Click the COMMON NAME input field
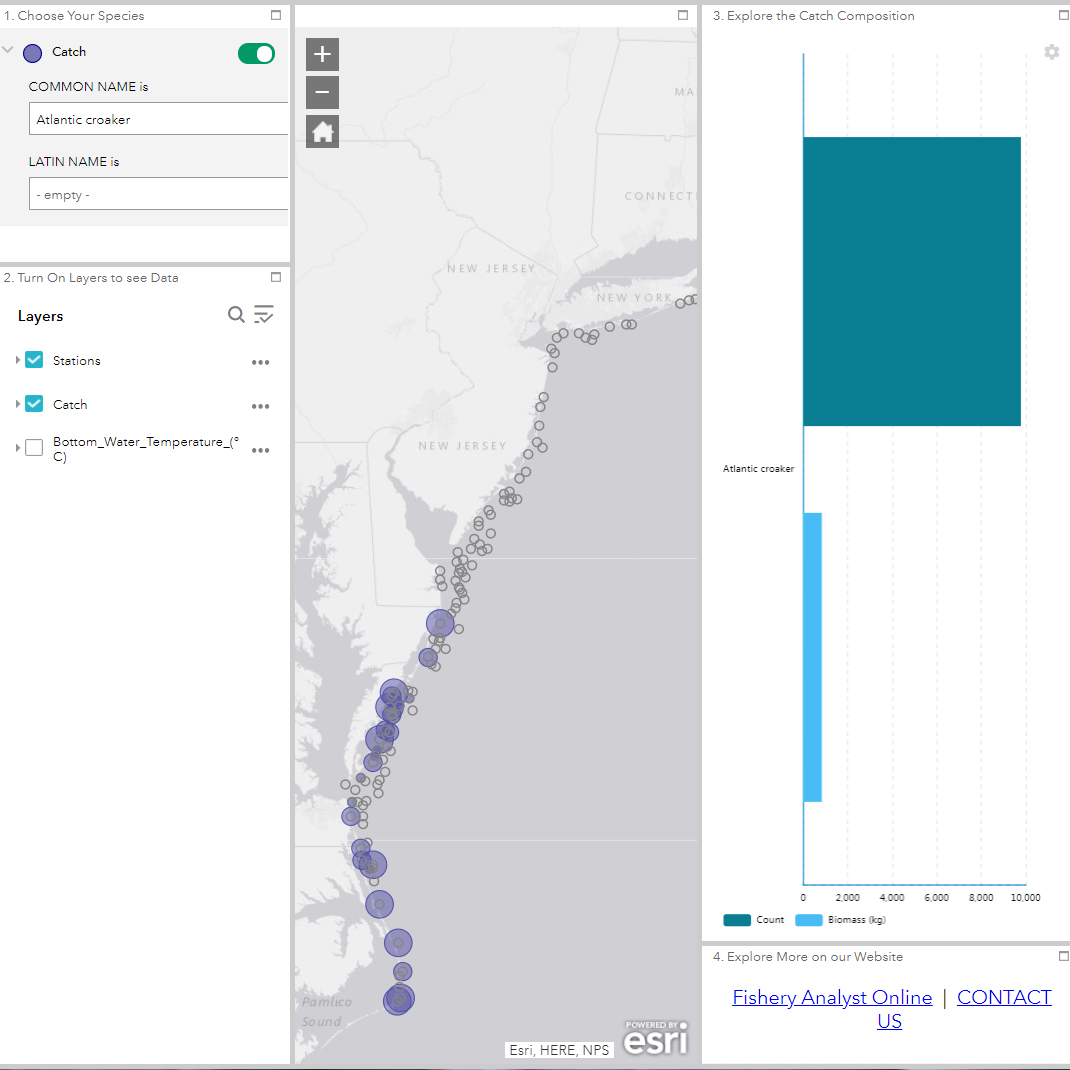 pos(158,119)
